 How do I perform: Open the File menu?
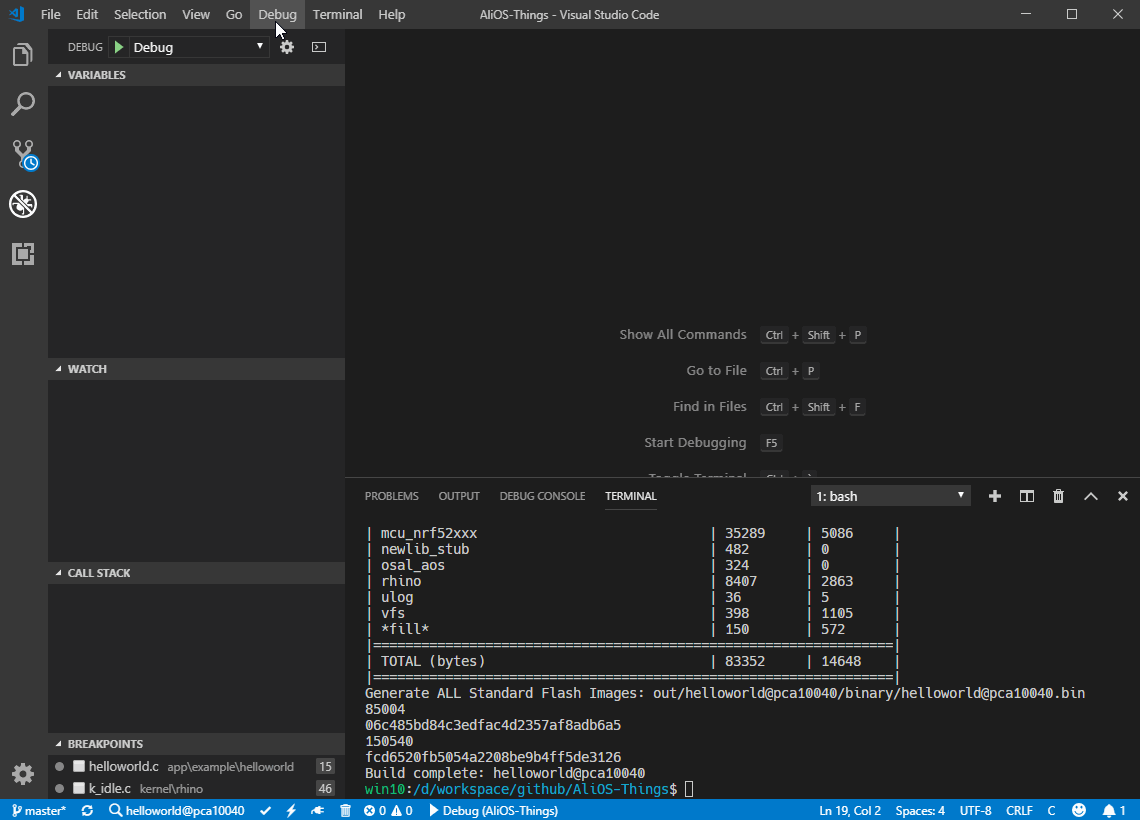(x=51, y=15)
